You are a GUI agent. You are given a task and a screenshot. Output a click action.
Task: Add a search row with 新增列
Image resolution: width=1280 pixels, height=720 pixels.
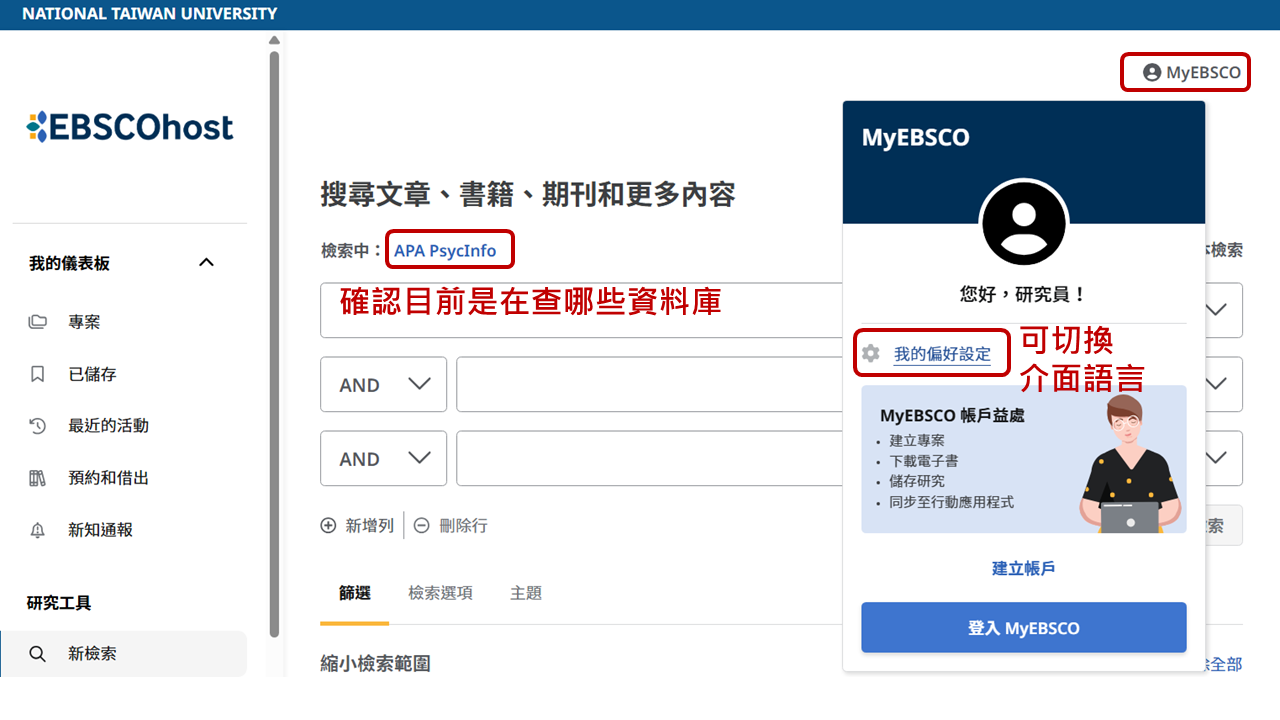(357, 525)
